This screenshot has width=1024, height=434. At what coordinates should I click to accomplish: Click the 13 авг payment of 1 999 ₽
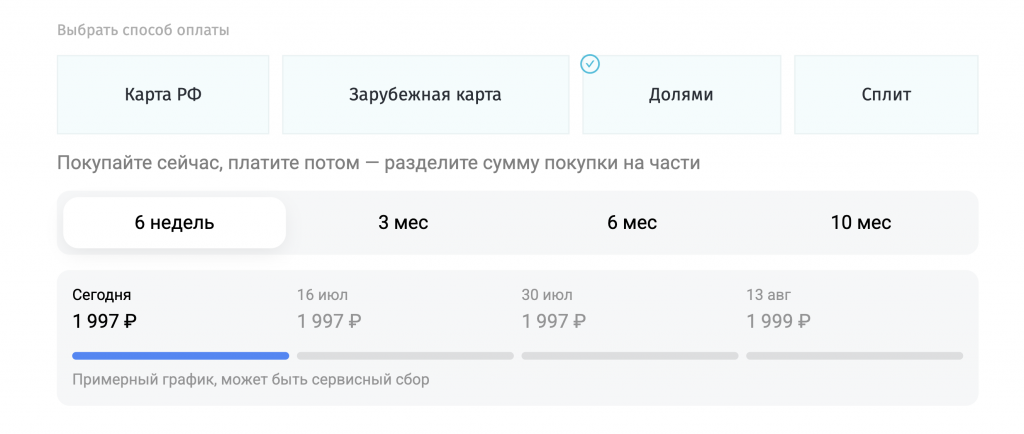click(x=778, y=321)
